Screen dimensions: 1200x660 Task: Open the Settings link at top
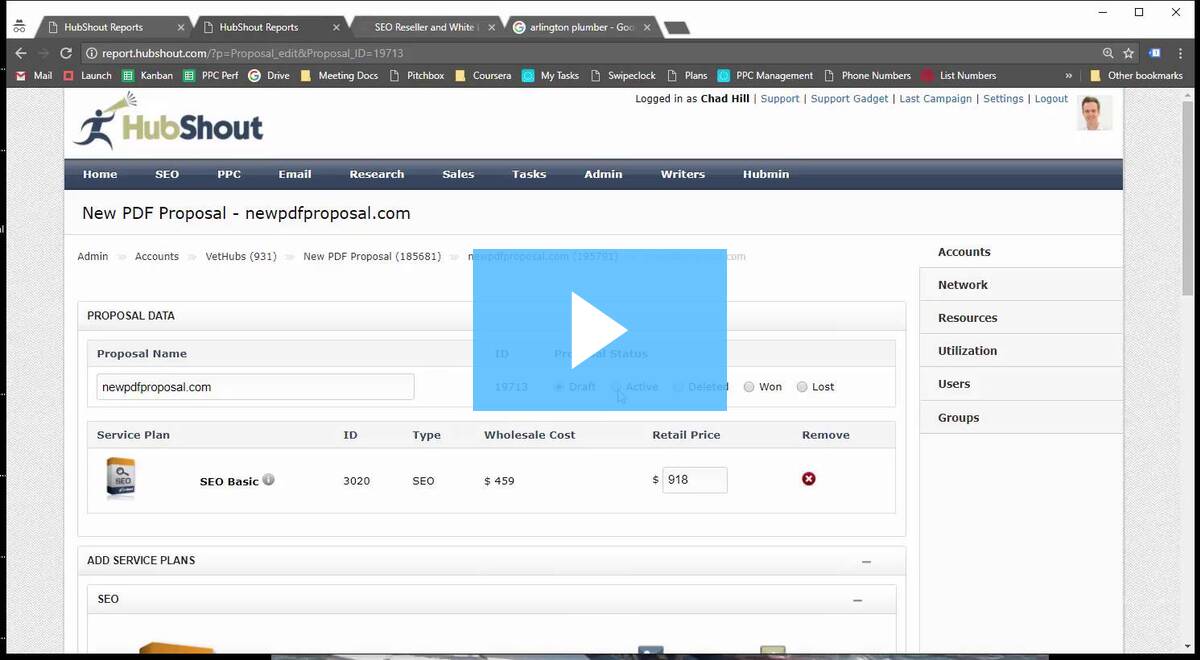point(1003,99)
